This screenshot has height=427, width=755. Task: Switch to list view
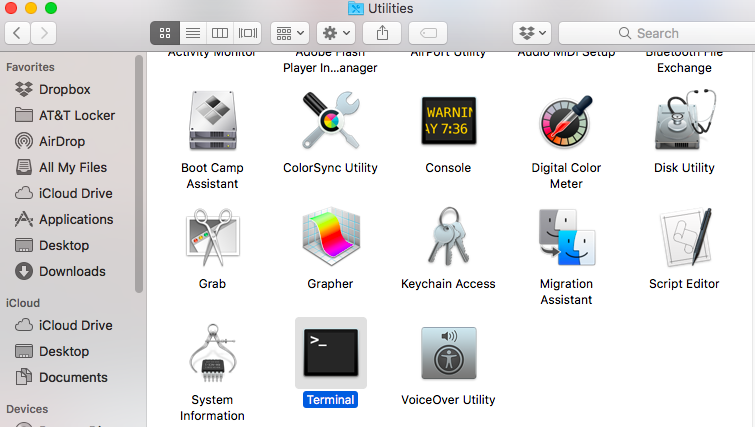point(193,33)
